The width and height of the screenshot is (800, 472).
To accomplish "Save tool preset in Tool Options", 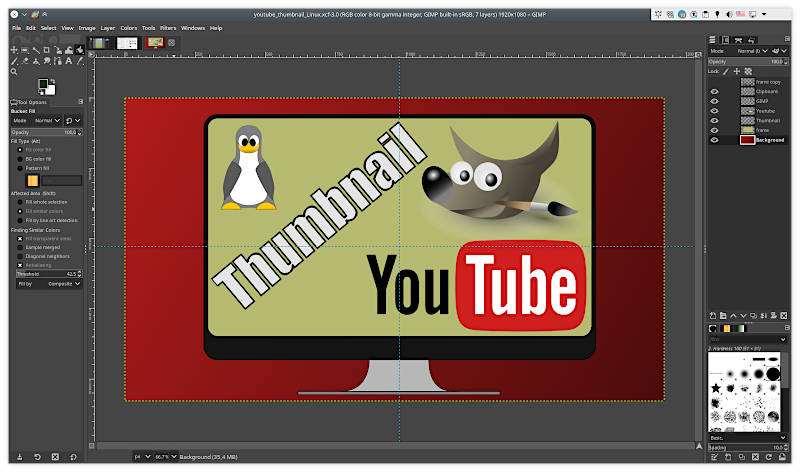I will coord(19,457).
